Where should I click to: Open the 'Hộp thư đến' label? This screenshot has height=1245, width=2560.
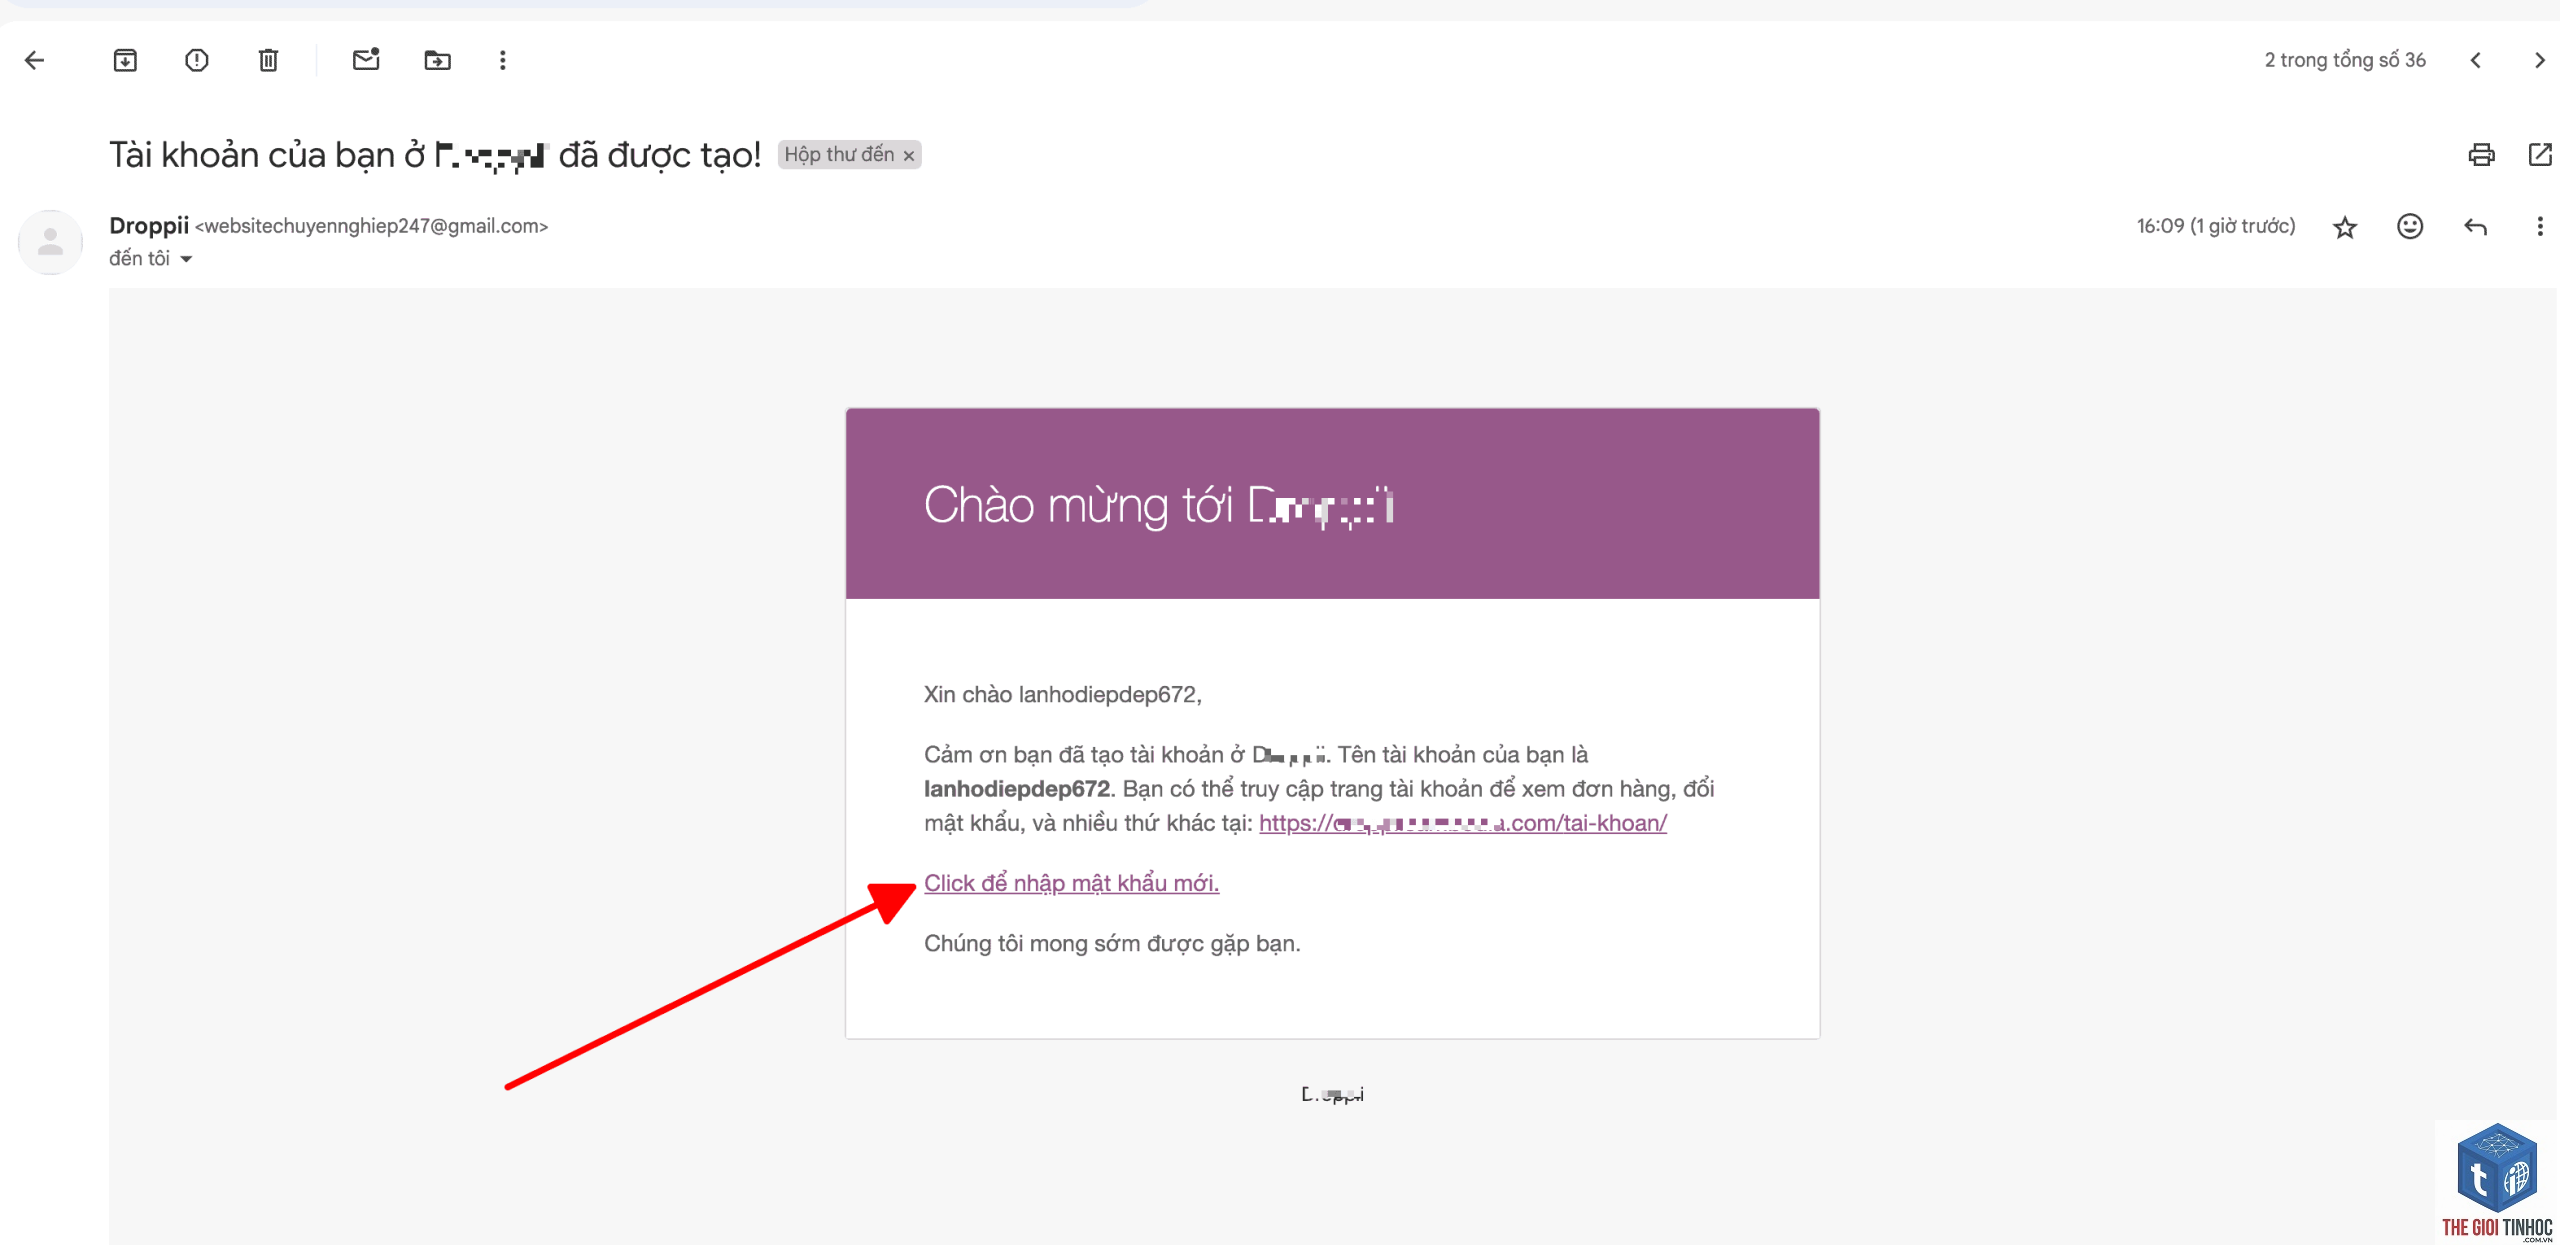[839, 155]
